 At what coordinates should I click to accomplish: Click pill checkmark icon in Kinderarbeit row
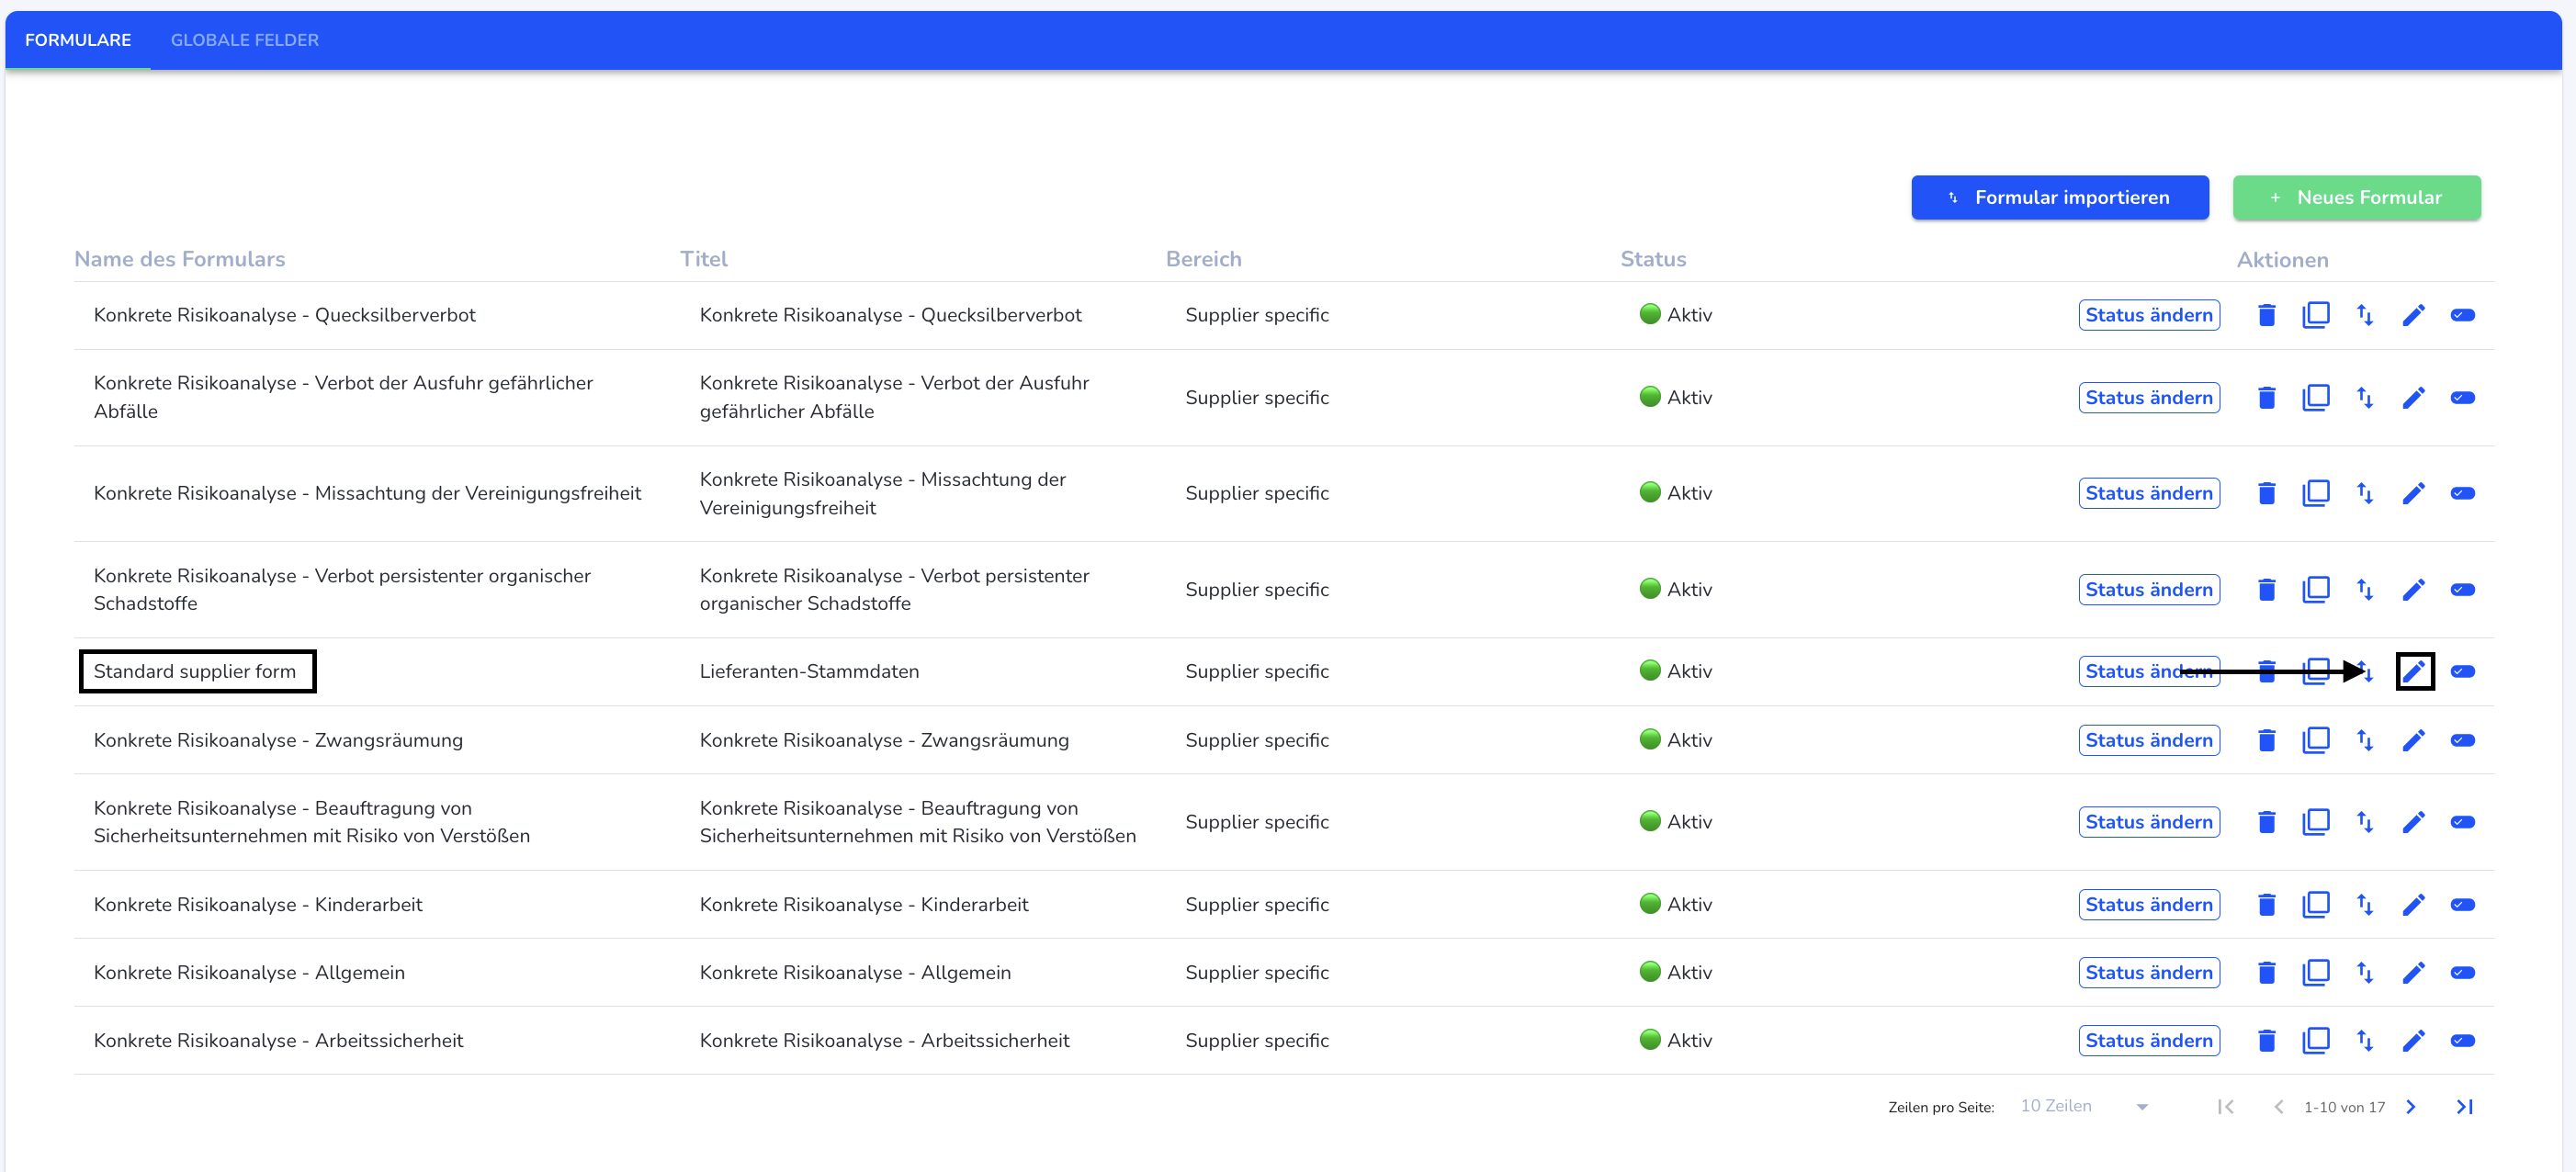2463,905
